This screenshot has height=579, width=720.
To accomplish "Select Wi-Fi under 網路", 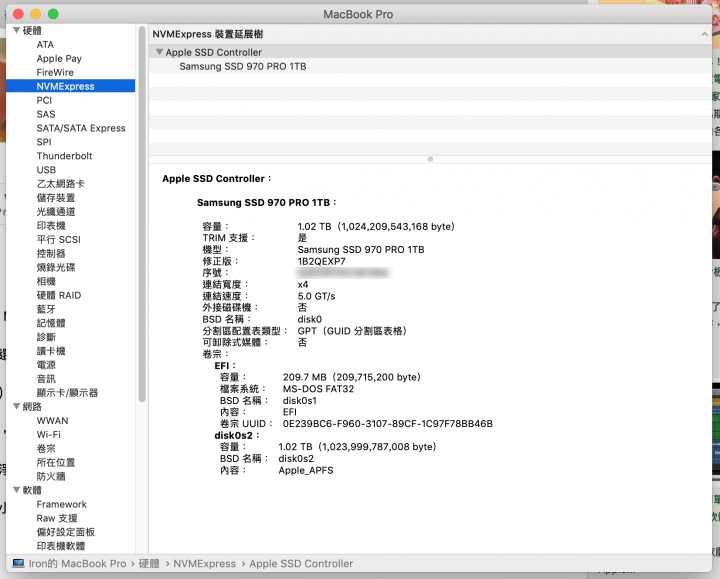I will click(x=49, y=434).
